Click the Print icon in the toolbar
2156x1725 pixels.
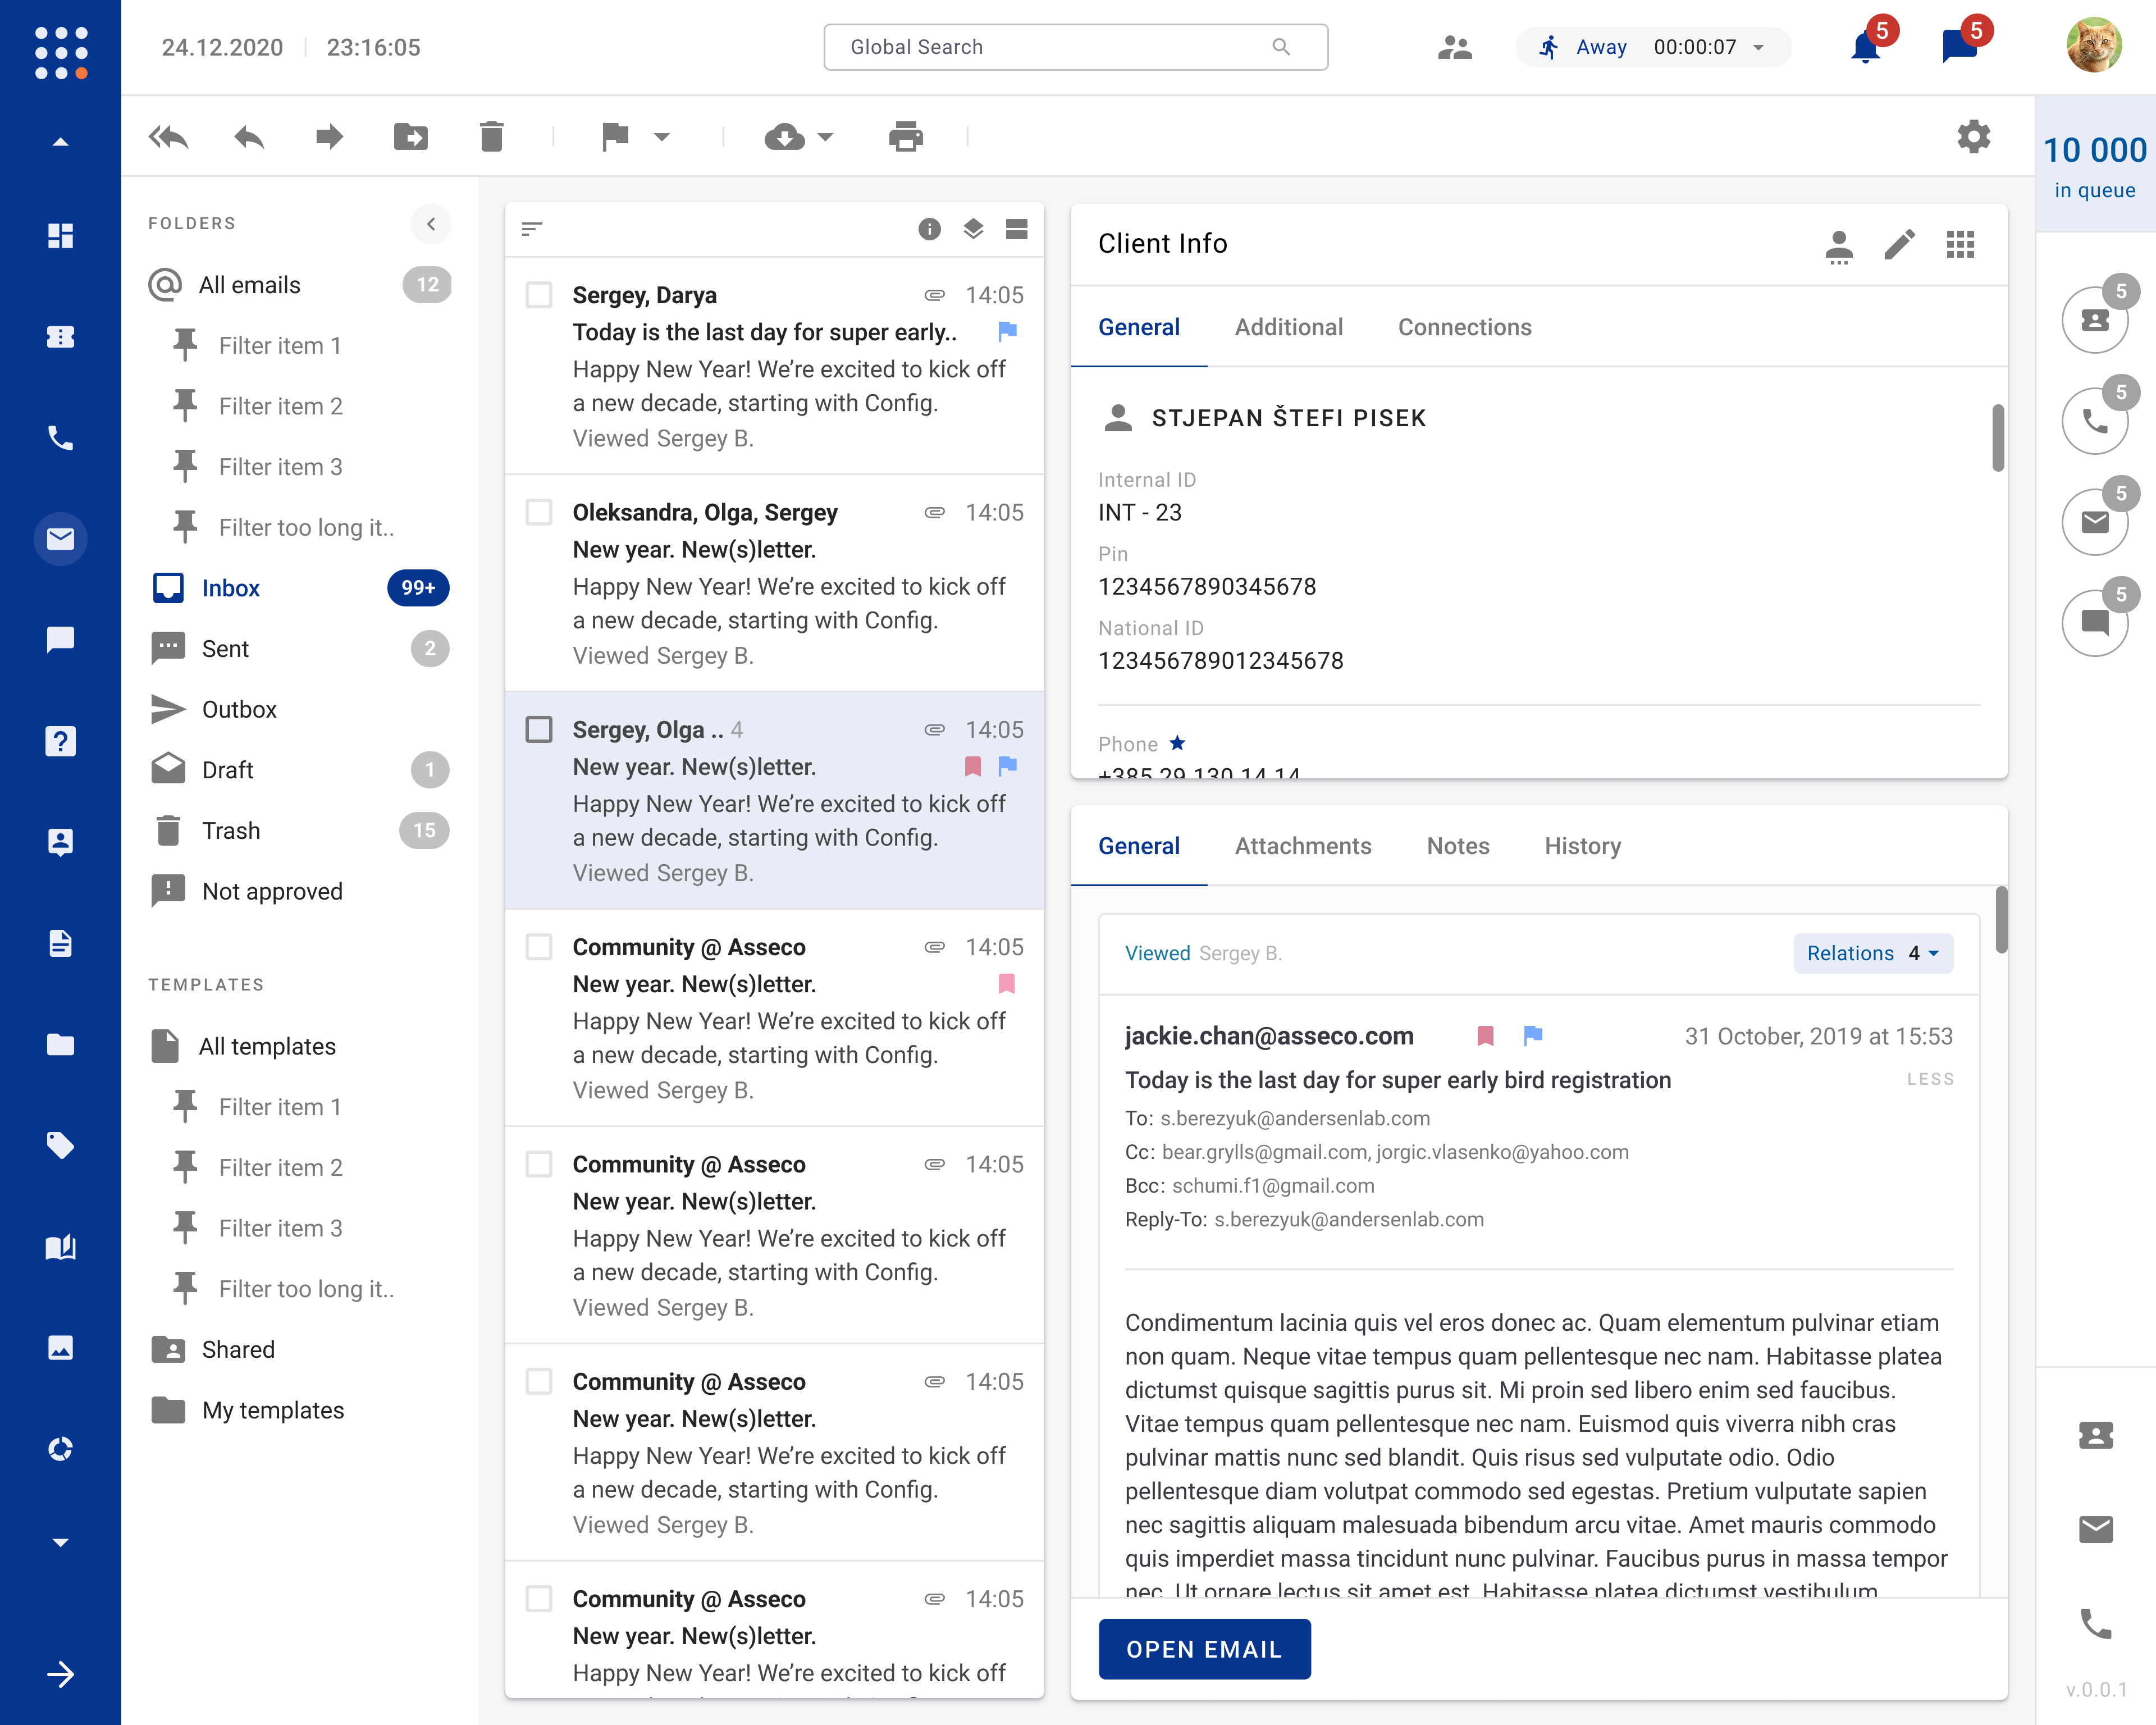click(905, 137)
